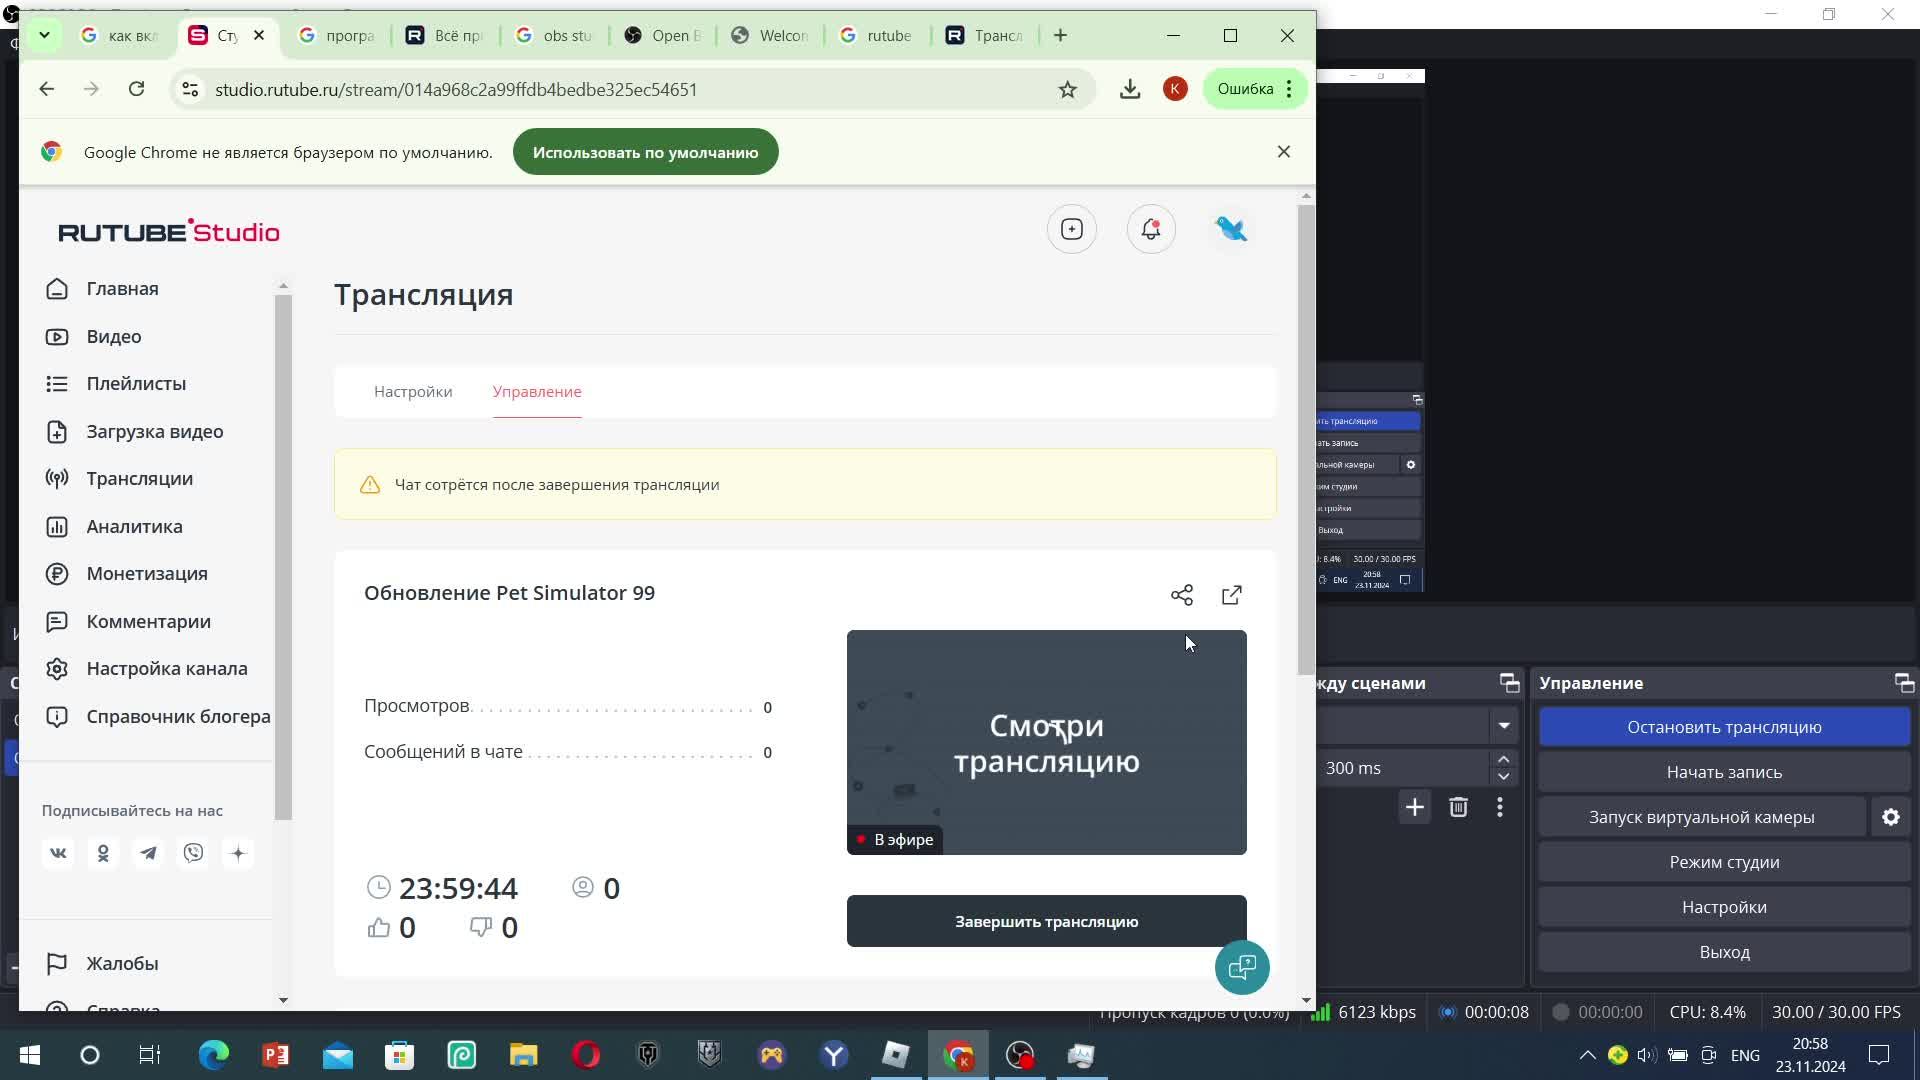The height and width of the screenshot is (1080, 1920).
Task: Open the Chrome tab search dropdown
Action: (44, 36)
